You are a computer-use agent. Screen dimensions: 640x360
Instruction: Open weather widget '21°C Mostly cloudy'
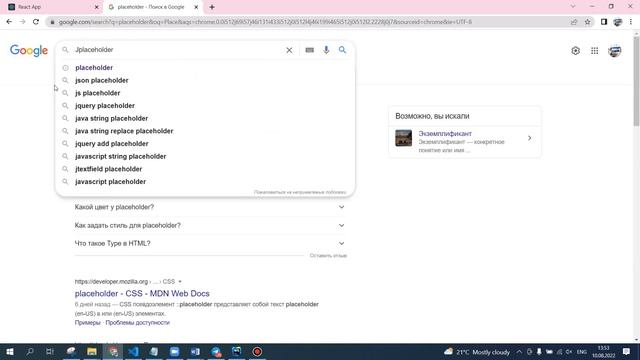(477, 352)
